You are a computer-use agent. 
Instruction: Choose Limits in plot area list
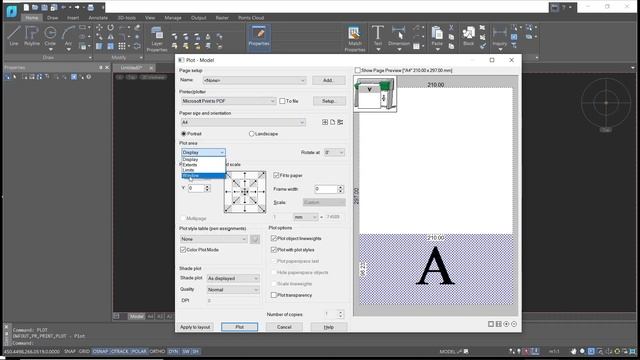coord(203,170)
